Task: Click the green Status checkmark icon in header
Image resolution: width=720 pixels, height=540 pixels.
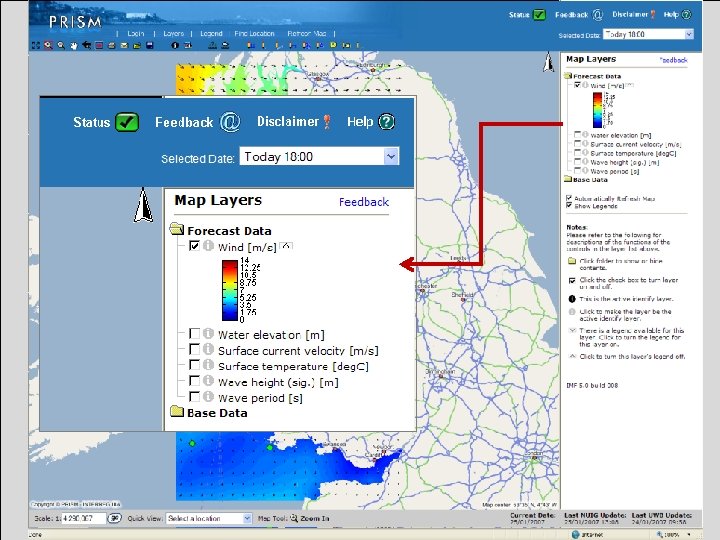Action: coord(540,15)
